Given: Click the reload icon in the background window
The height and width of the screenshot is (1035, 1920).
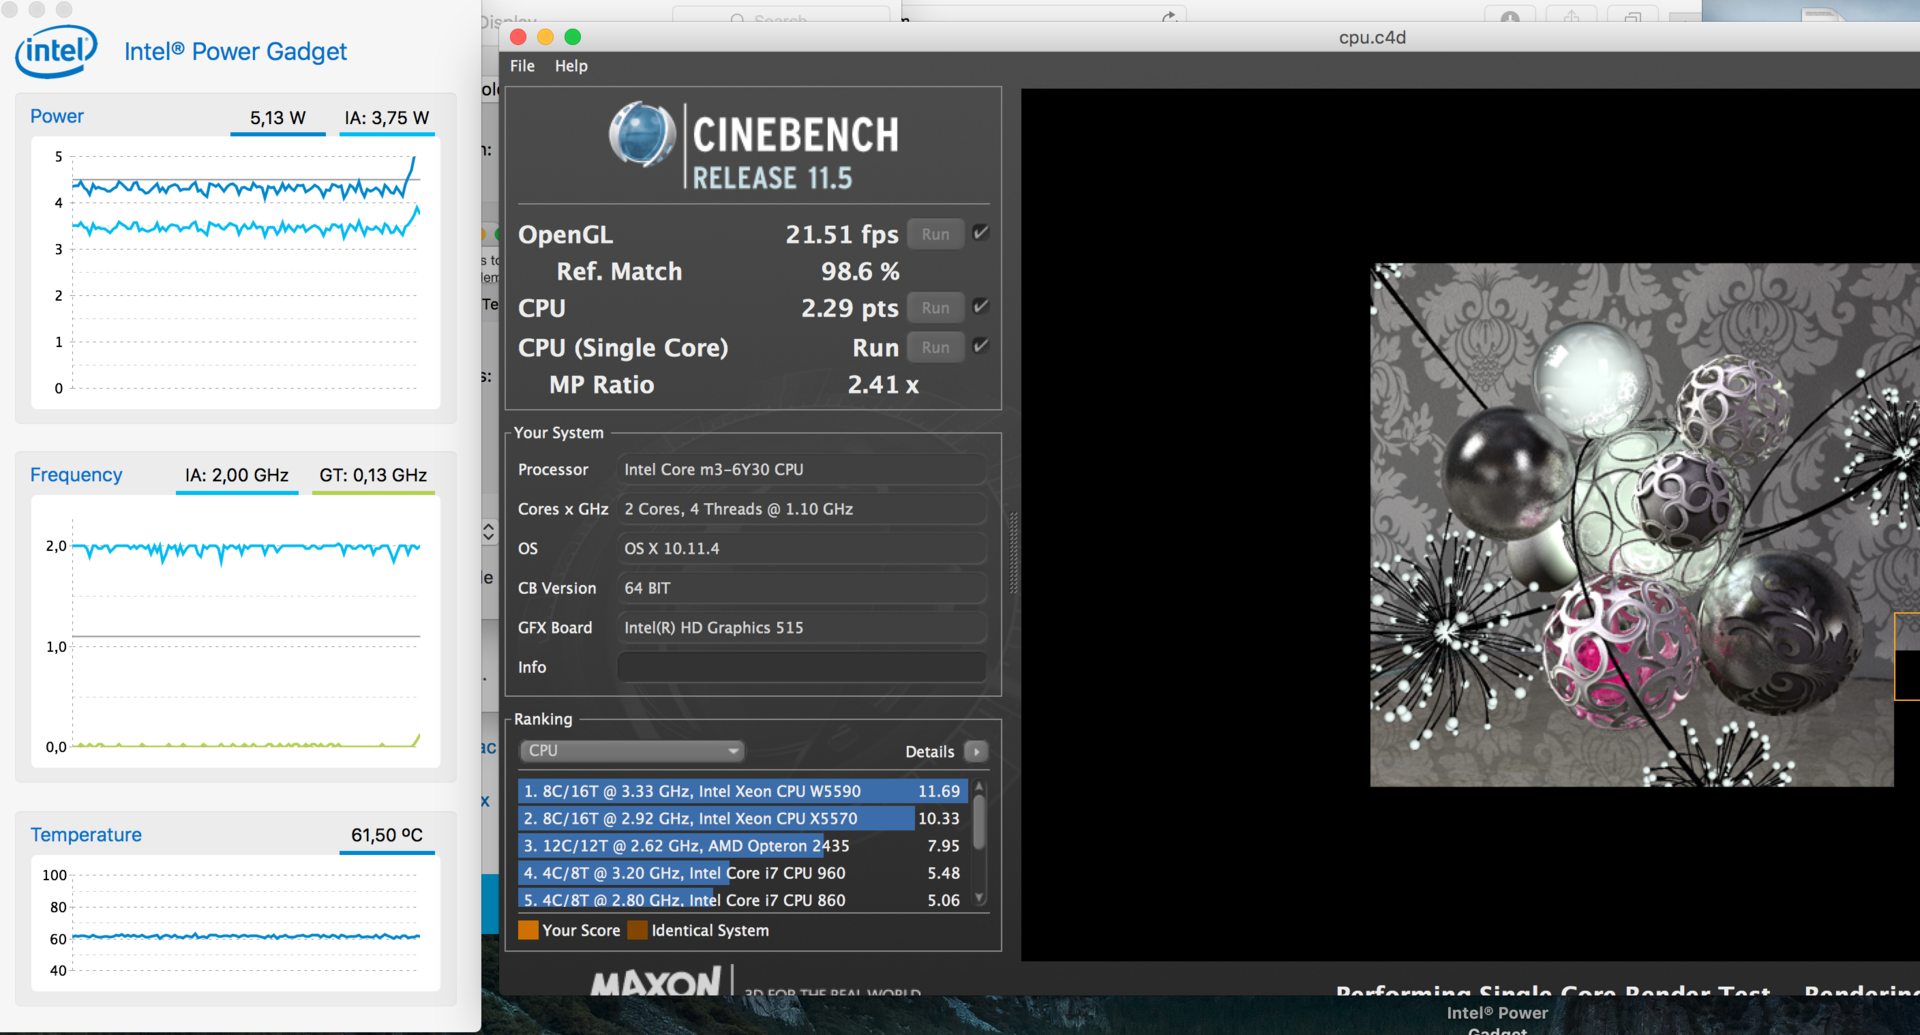Looking at the screenshot, I should pos(1169,16).
